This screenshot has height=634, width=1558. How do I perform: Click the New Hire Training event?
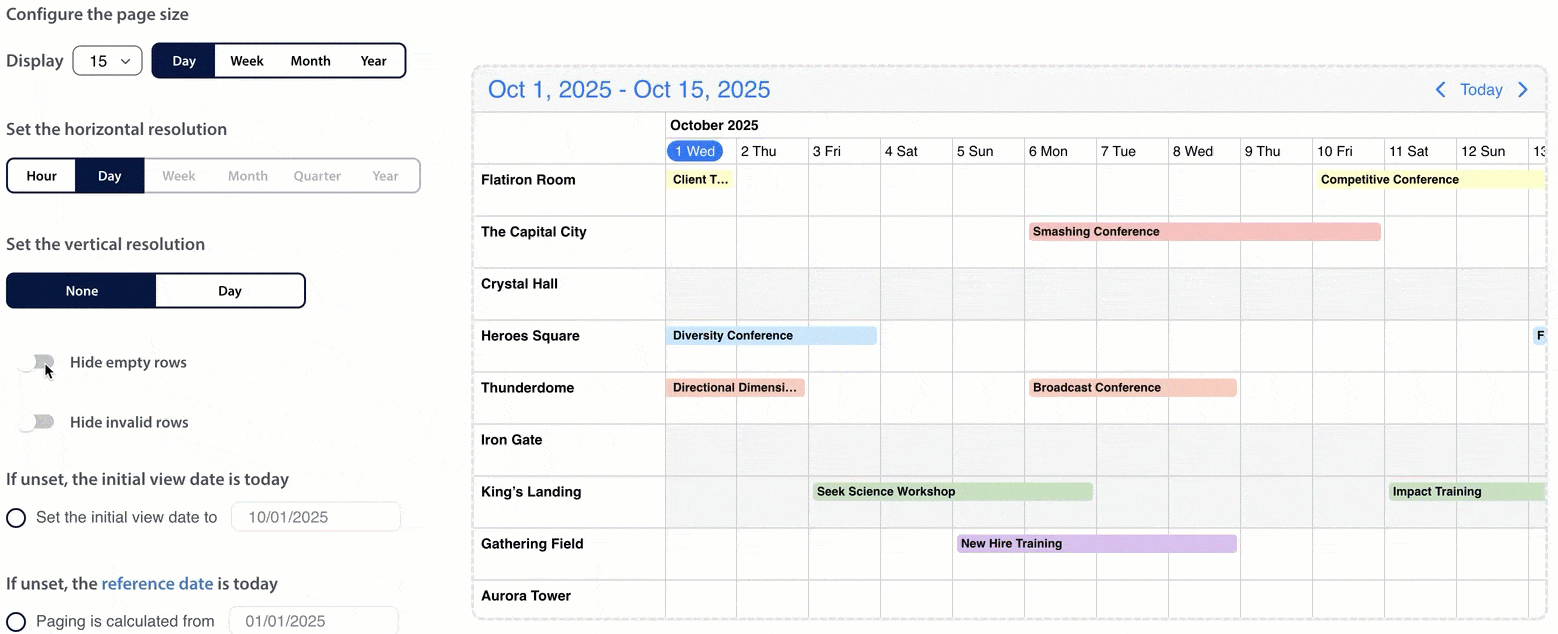pyautogui.click(x=1096, y=544)
